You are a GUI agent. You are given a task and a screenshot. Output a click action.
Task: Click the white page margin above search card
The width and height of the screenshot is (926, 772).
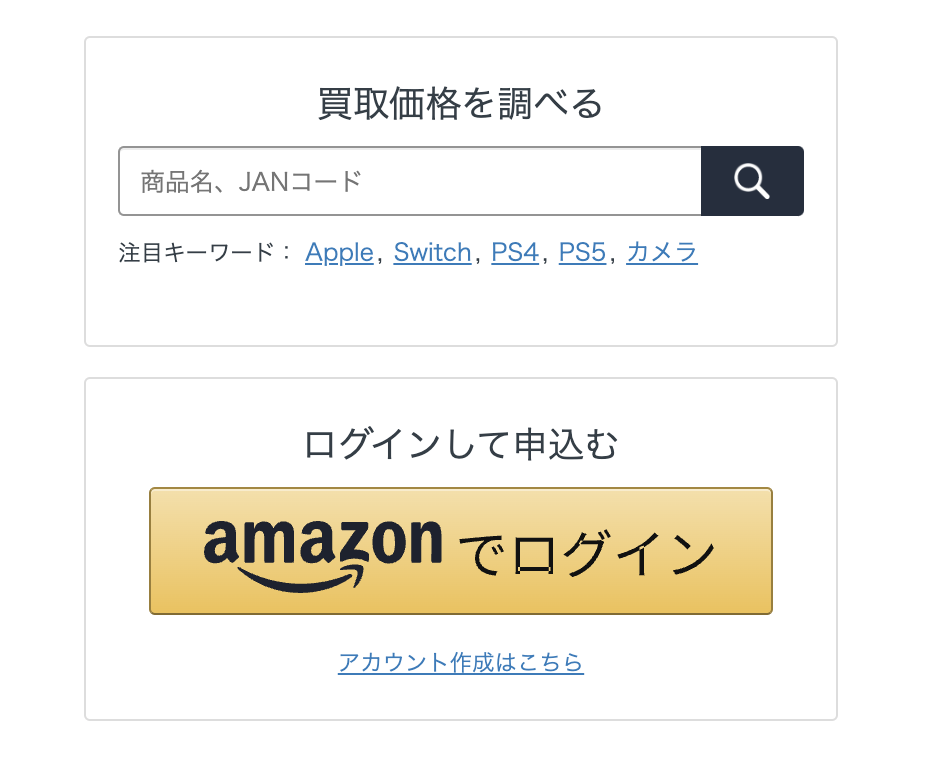click(x=460, y=18)
